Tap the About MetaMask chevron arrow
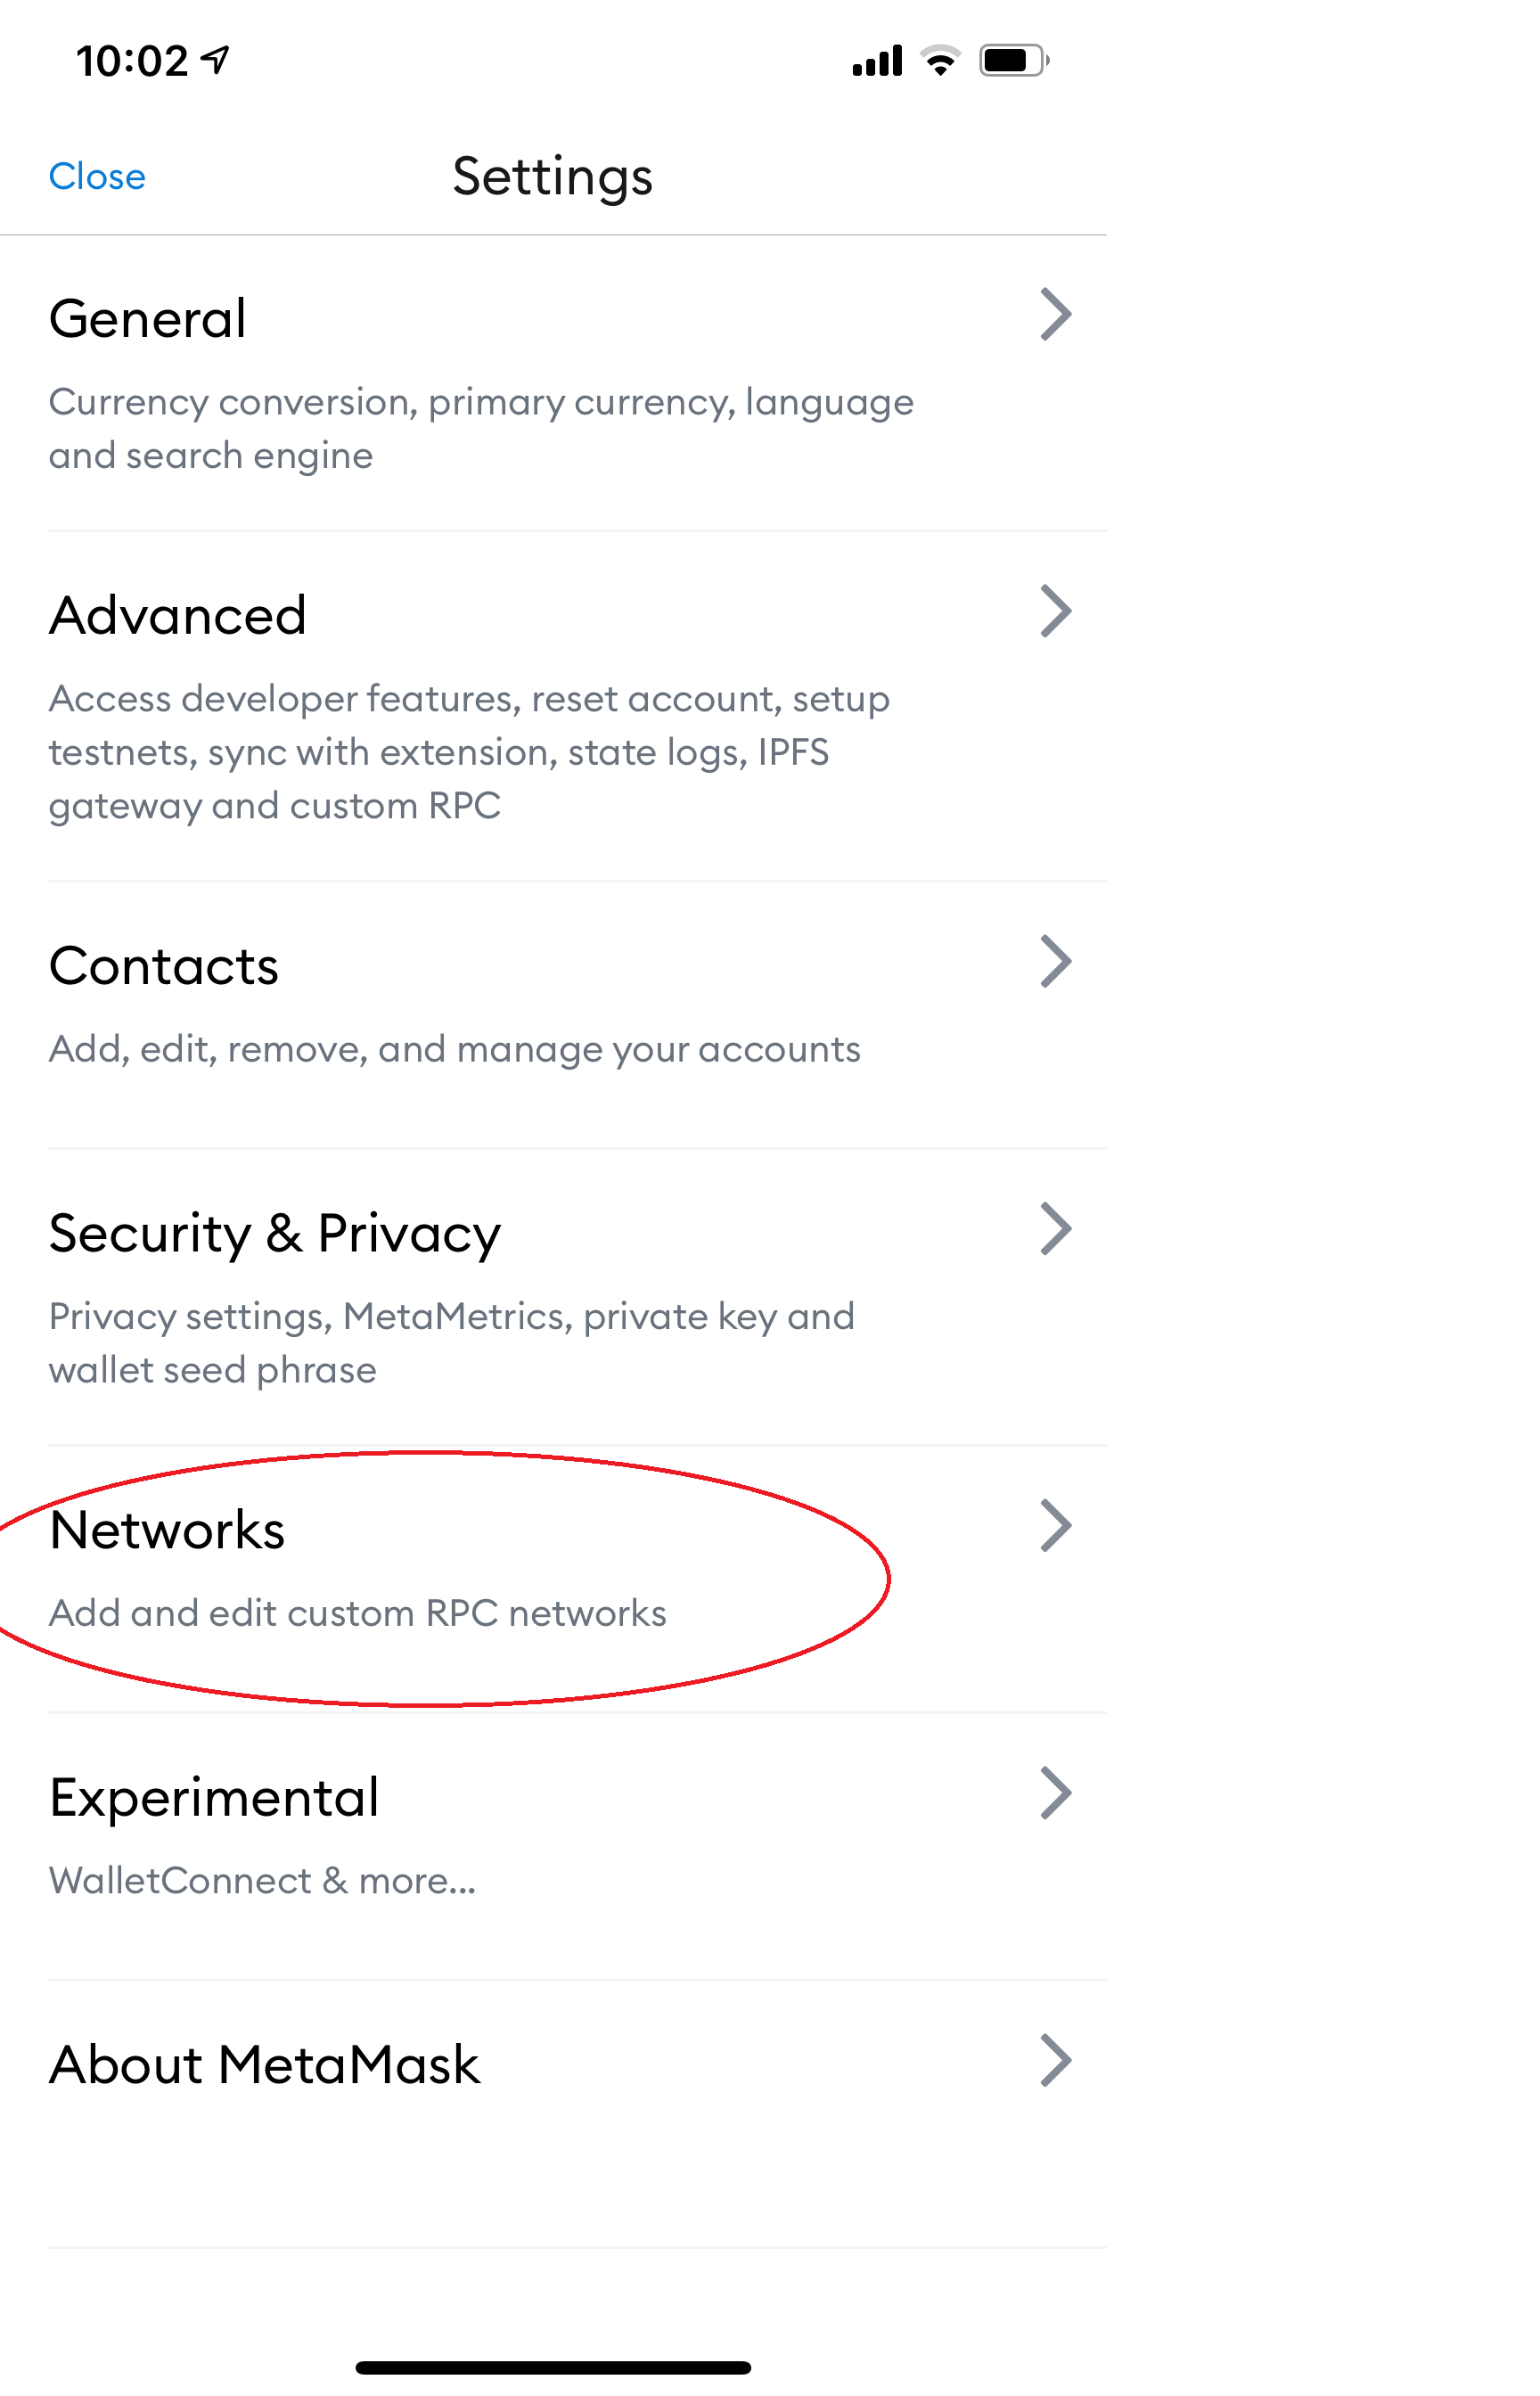The width and height of the screenshot is (1540, 2396). (1055, 2061)
